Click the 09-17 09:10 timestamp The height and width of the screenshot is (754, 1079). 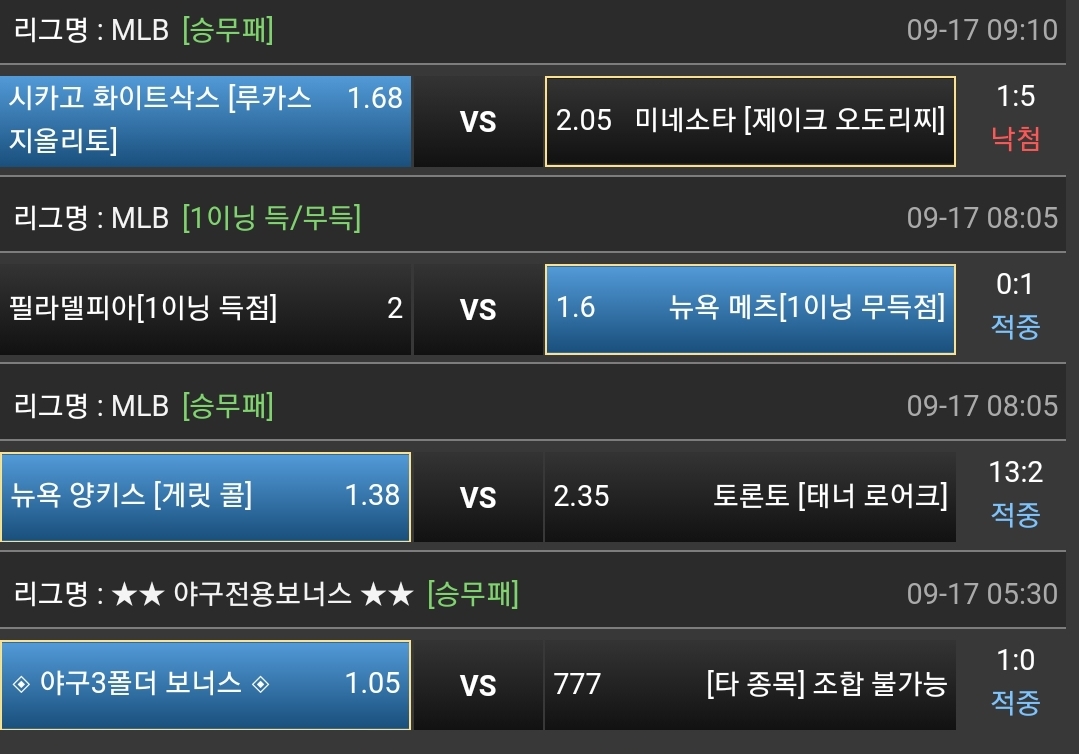point(981,30)
